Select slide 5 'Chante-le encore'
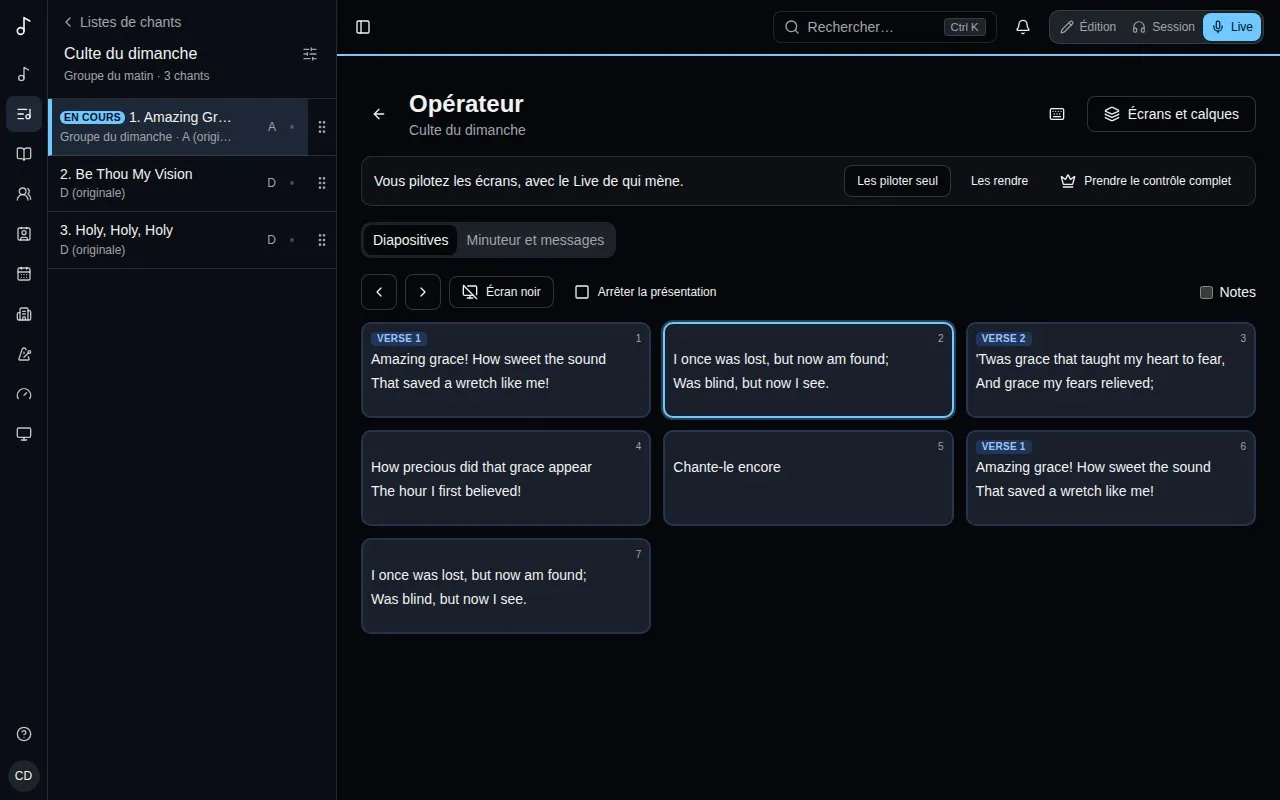 [808, 478]
